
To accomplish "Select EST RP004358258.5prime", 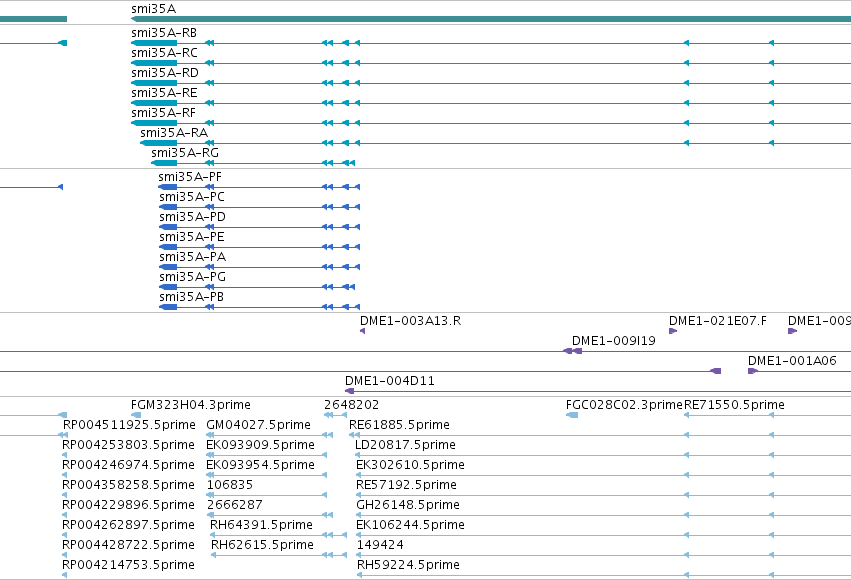I will [128, 486].
